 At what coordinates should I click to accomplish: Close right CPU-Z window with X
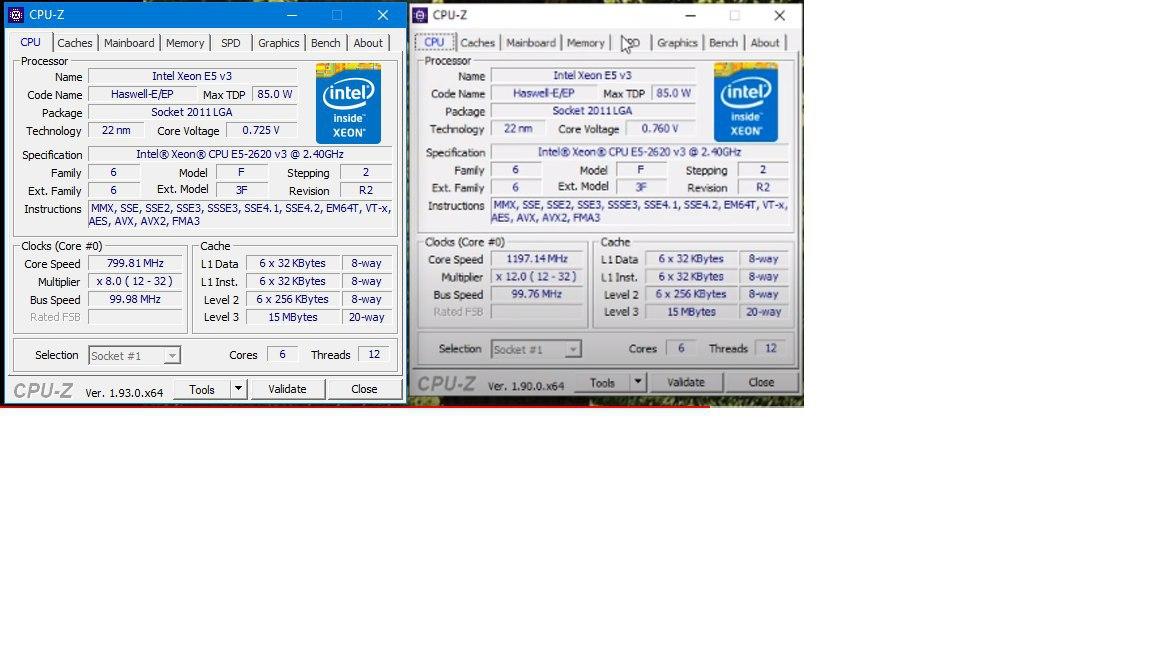click(780, 15)
